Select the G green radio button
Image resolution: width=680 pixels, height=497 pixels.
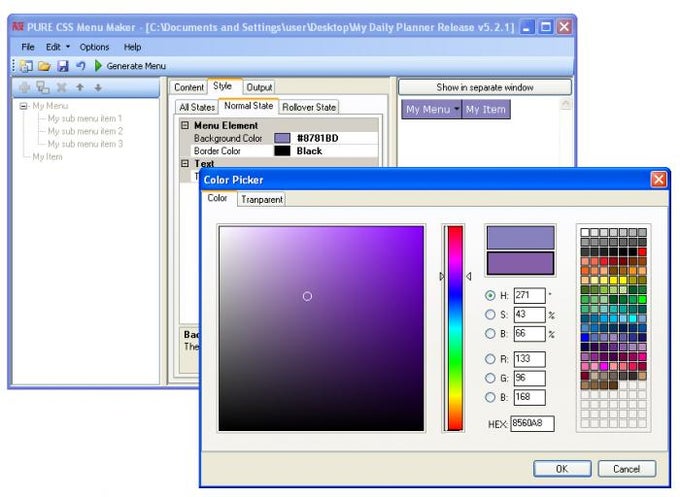tap(490, 378)
